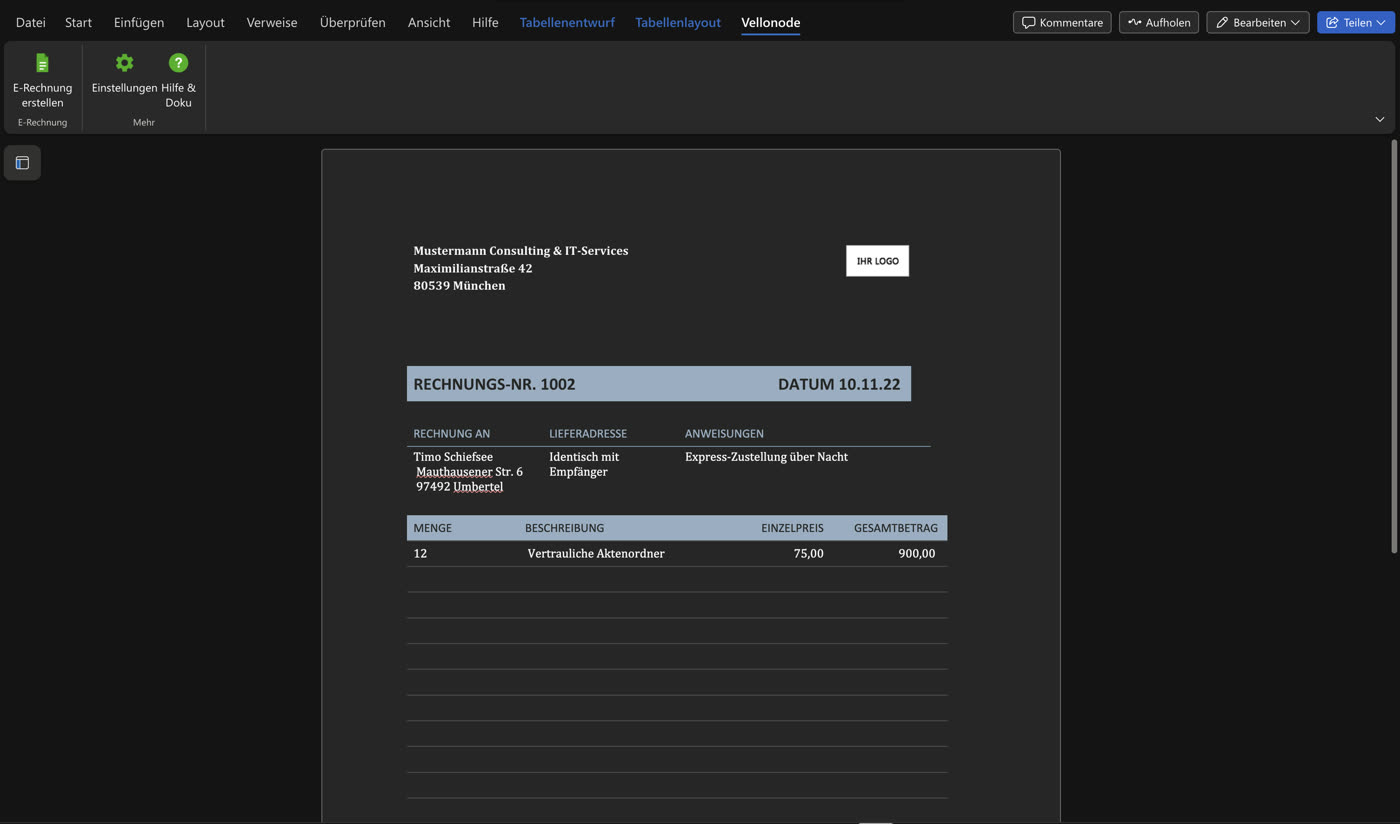This screenshot has height=824, width=1400.
Task: Open the Datei menu
Action: click(x=31, y=22)
